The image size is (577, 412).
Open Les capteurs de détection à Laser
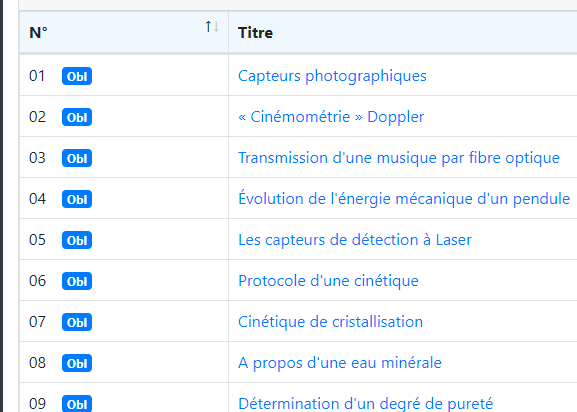click(355, 240)
